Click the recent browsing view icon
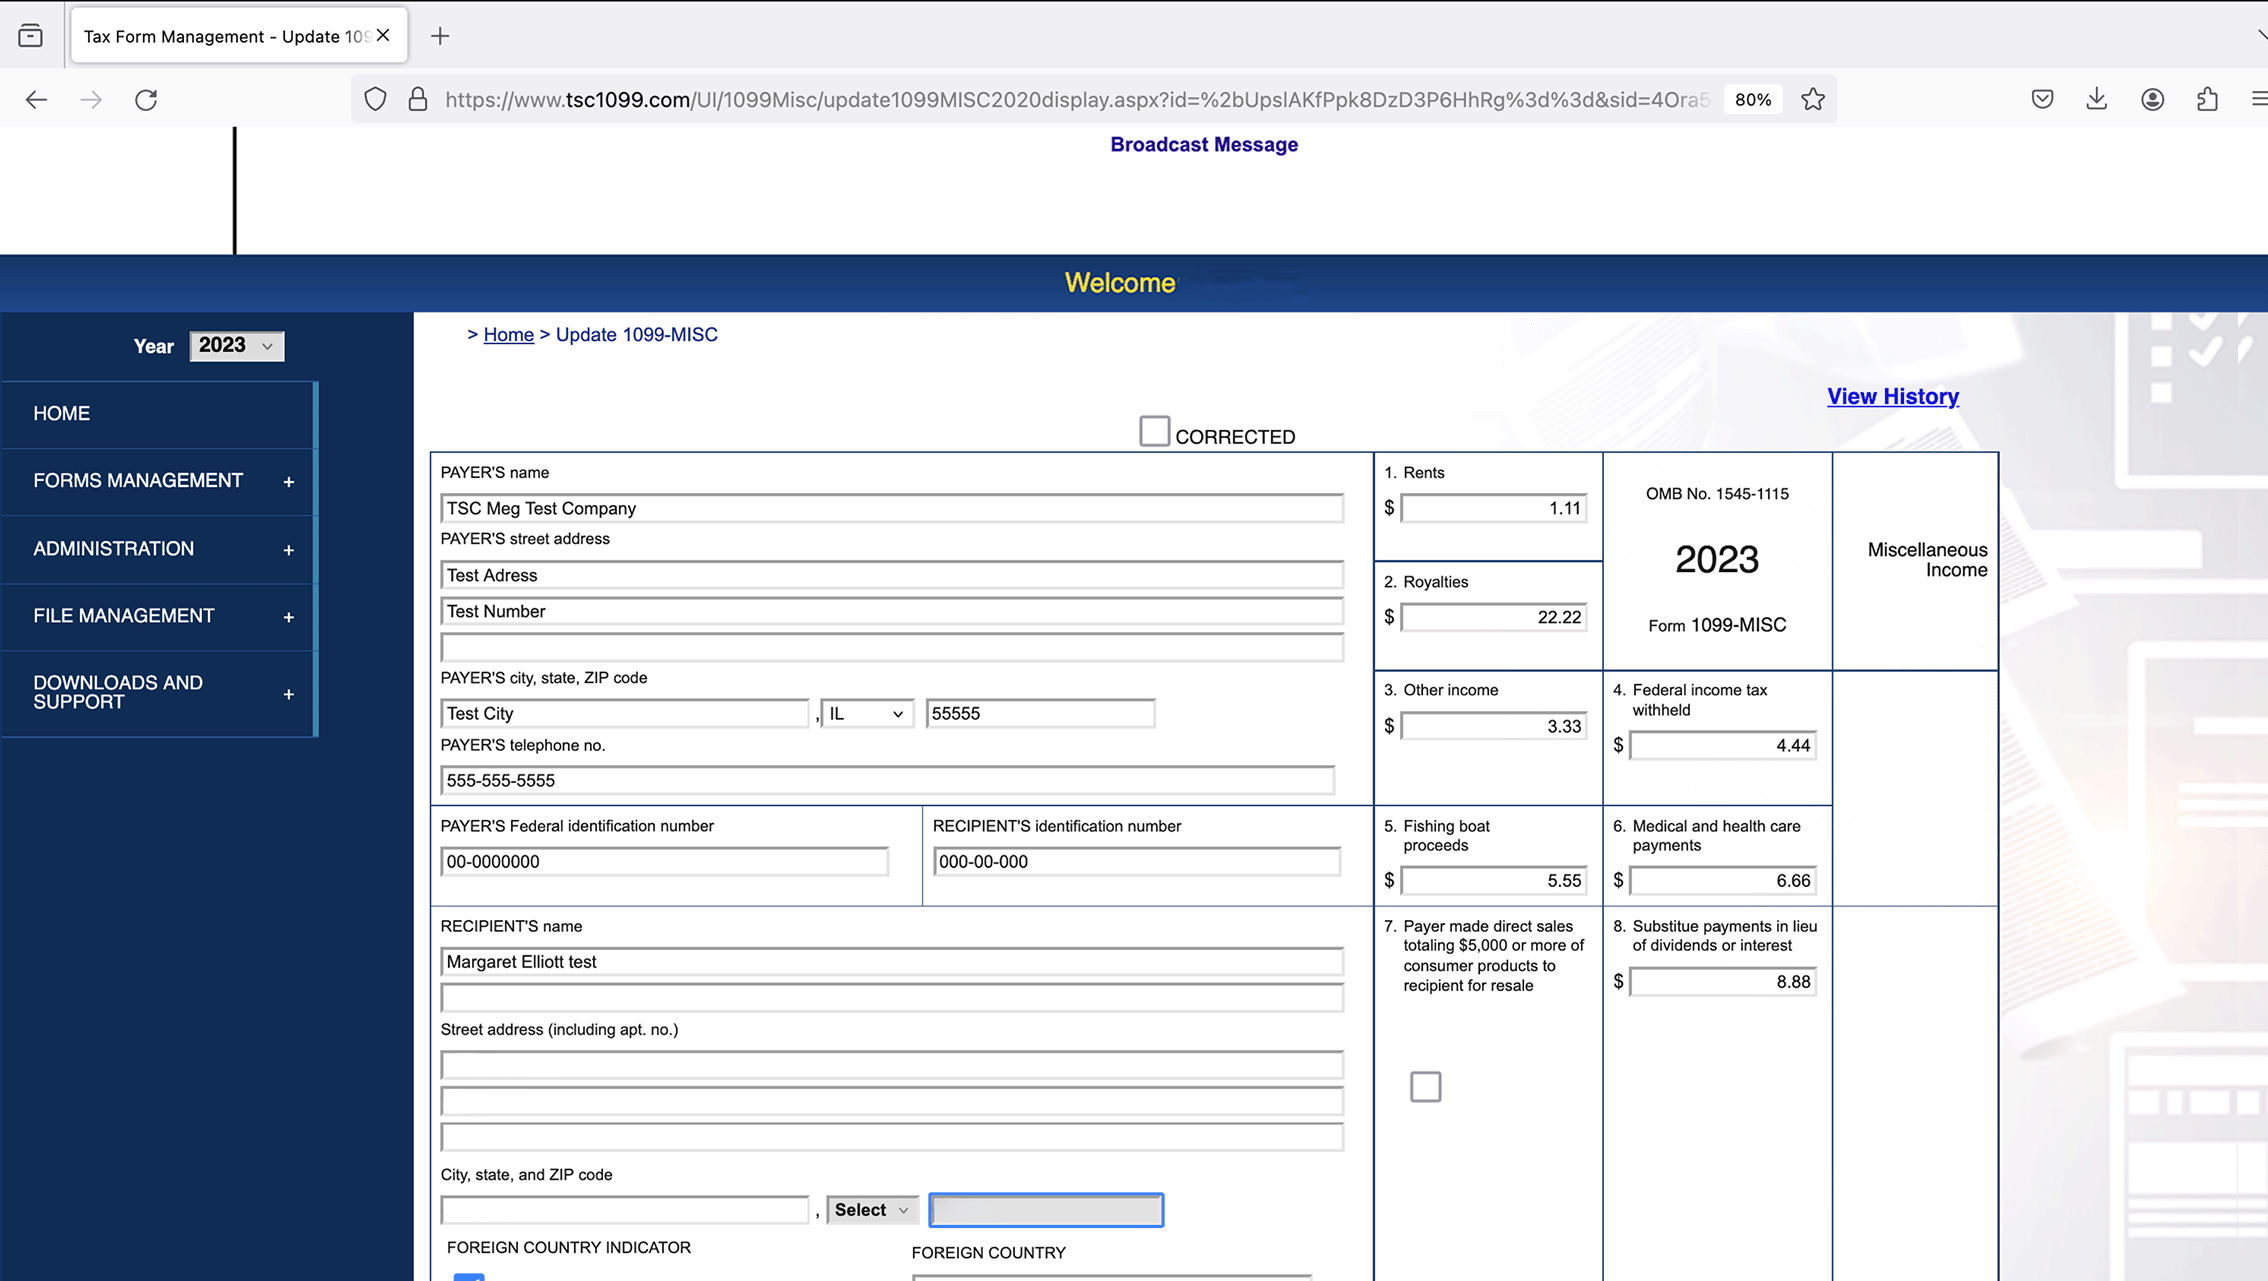2268x1281 pixels. pos(31,36)
